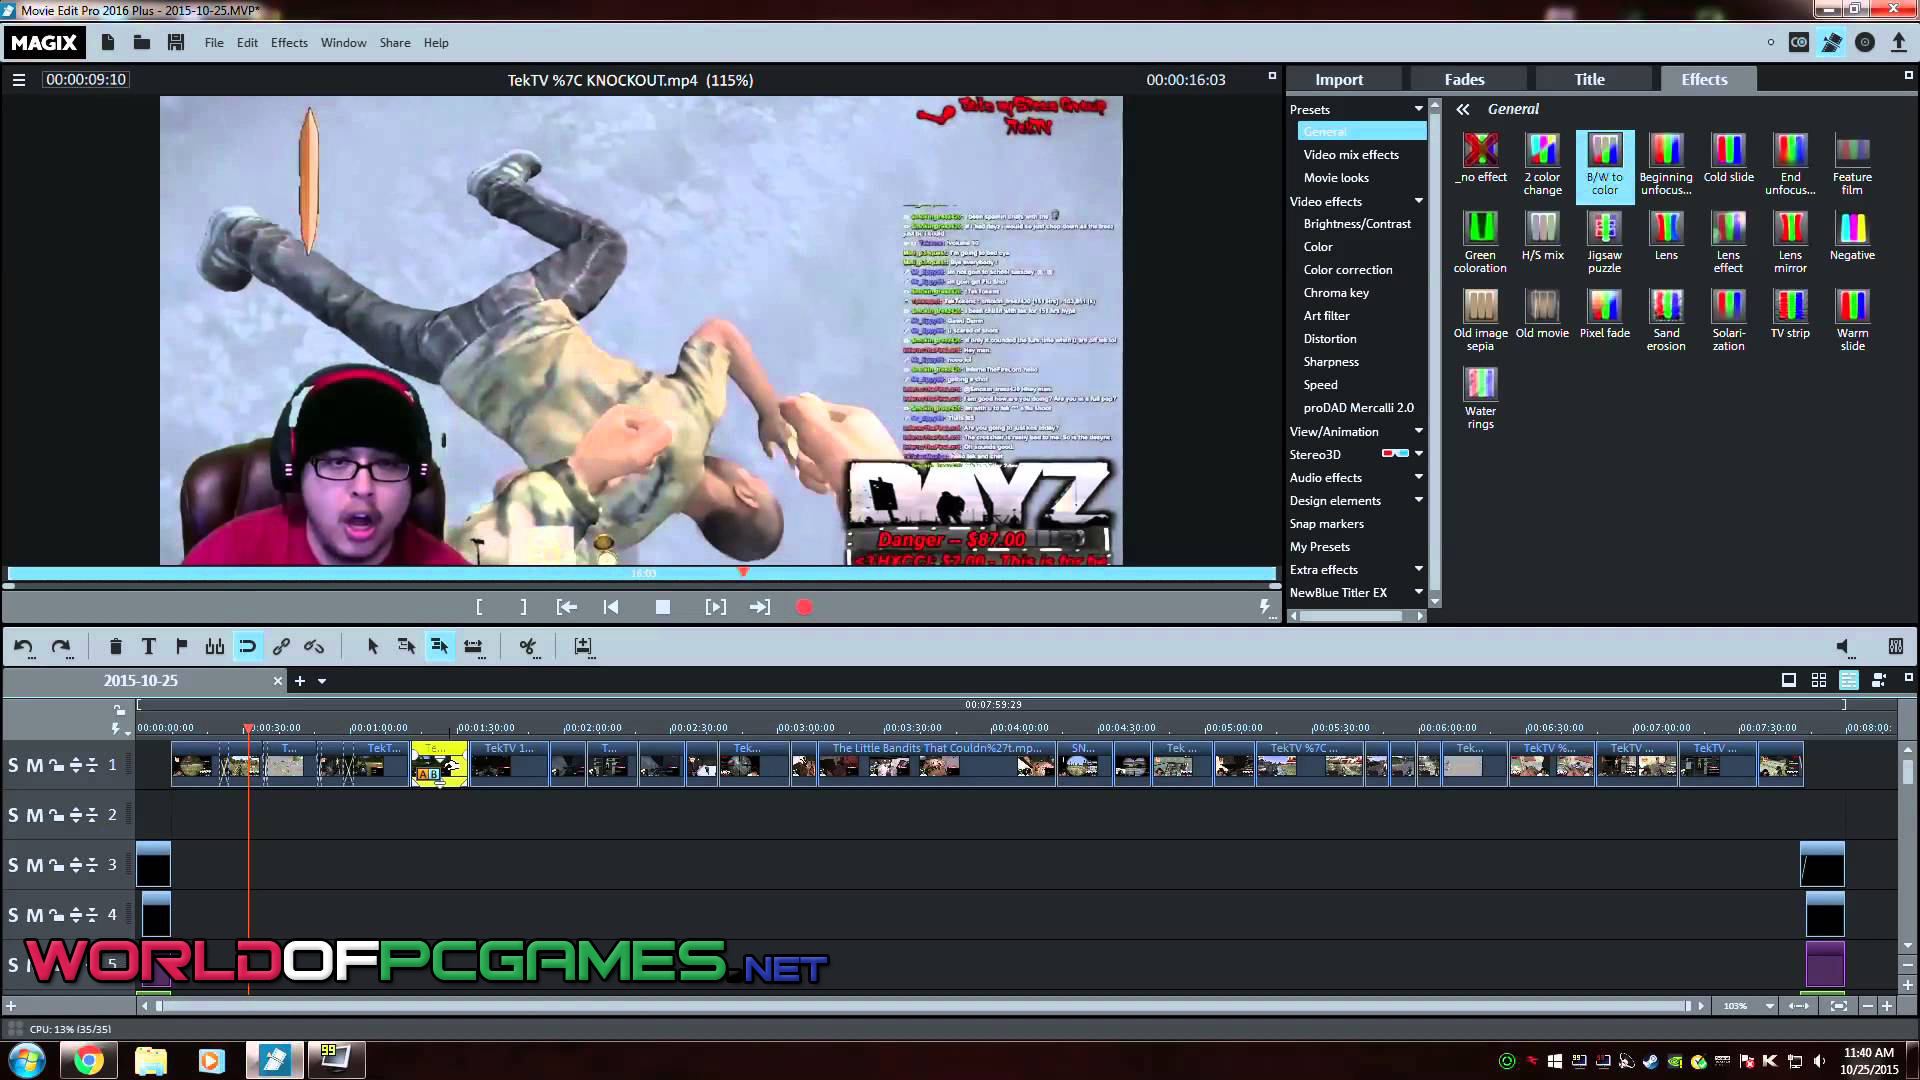The image size is (1920, 1080).
Task: Open the dropdown arrow beside the add-movie plus
Action: coord(322,681)
